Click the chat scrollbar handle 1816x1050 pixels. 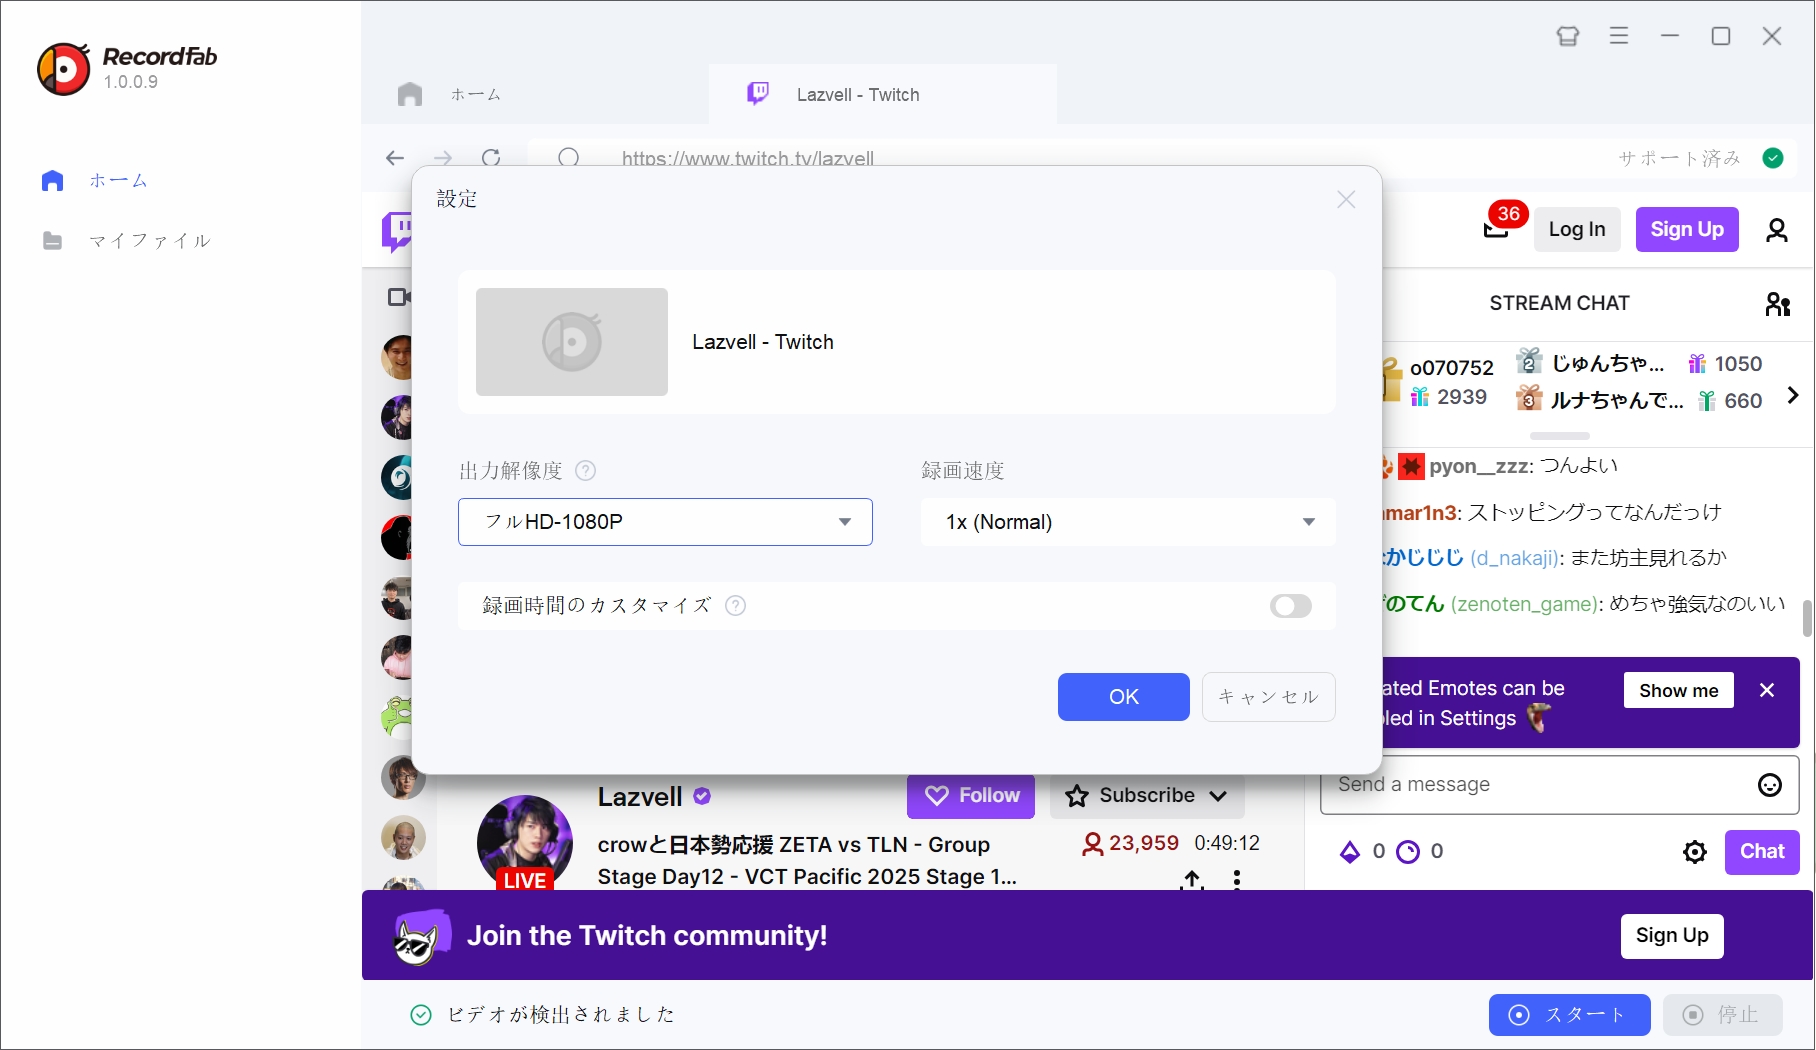[x=1807, y=618]
